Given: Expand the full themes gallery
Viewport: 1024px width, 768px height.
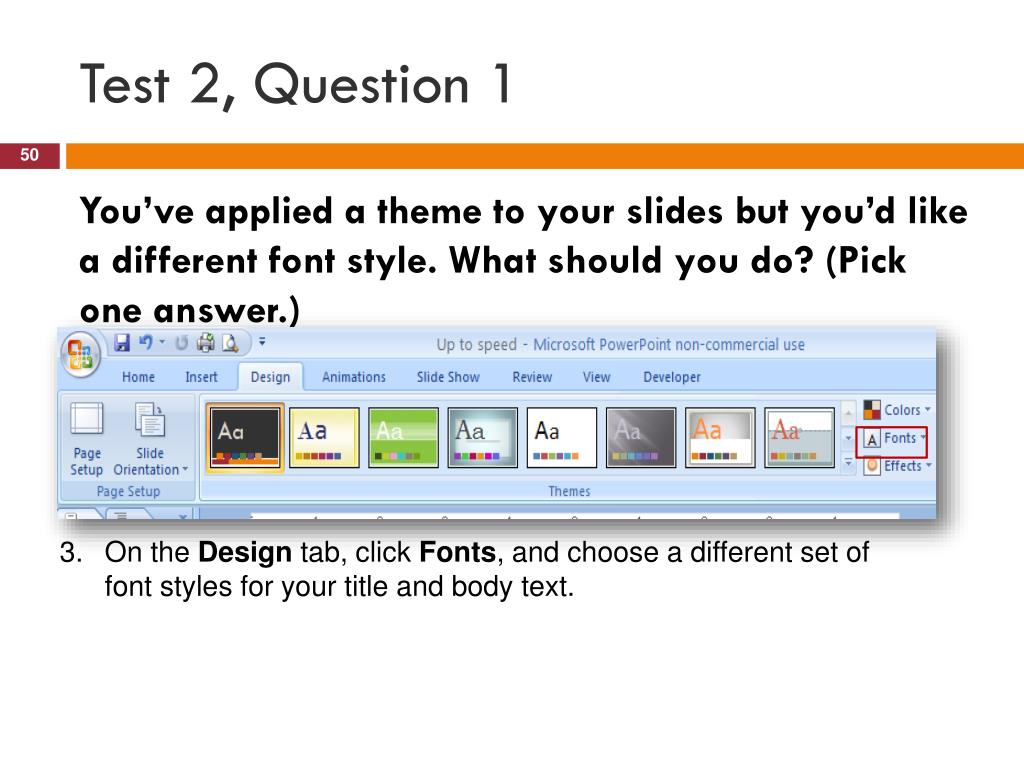Looking at the screenshot, I should pyautogui.click(x=848, y=464).
